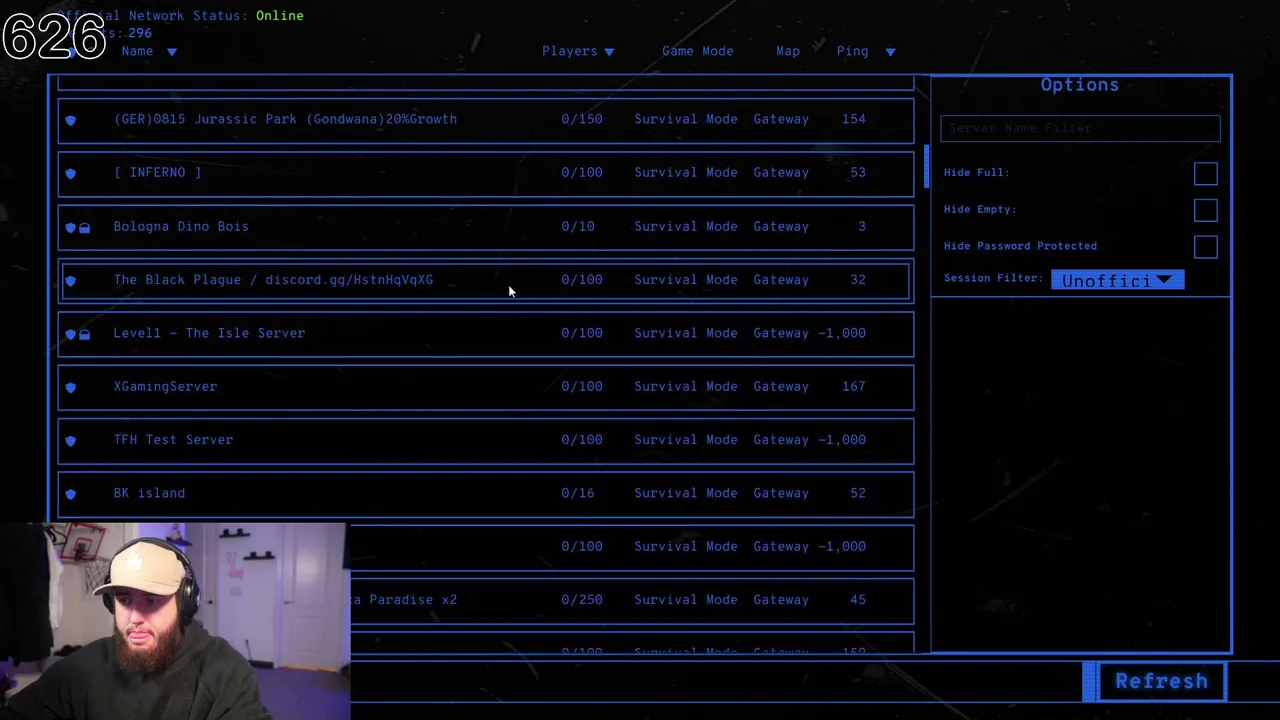
Task: Click the shield icon on the (GER)0815 Jurassic Park row
Action: pyautogui.click(x=70, y=120)
